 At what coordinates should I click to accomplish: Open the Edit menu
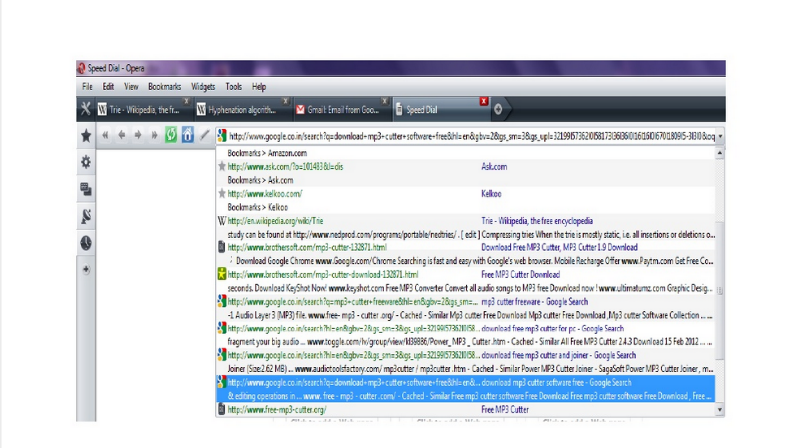point(108,87)
